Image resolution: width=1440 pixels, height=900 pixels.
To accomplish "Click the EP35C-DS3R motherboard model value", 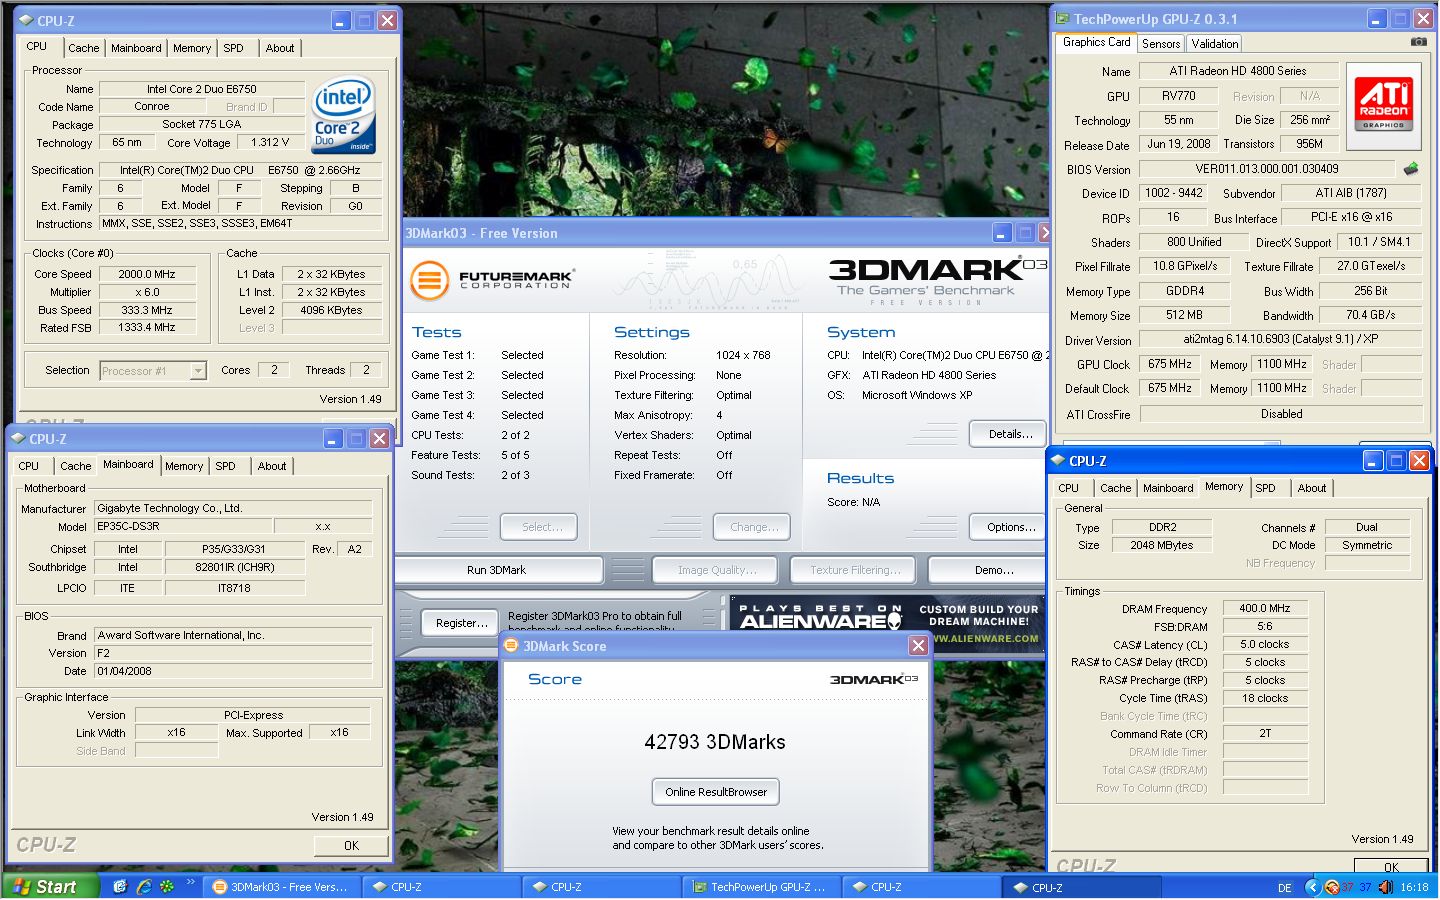I will [x=183, y=526].
